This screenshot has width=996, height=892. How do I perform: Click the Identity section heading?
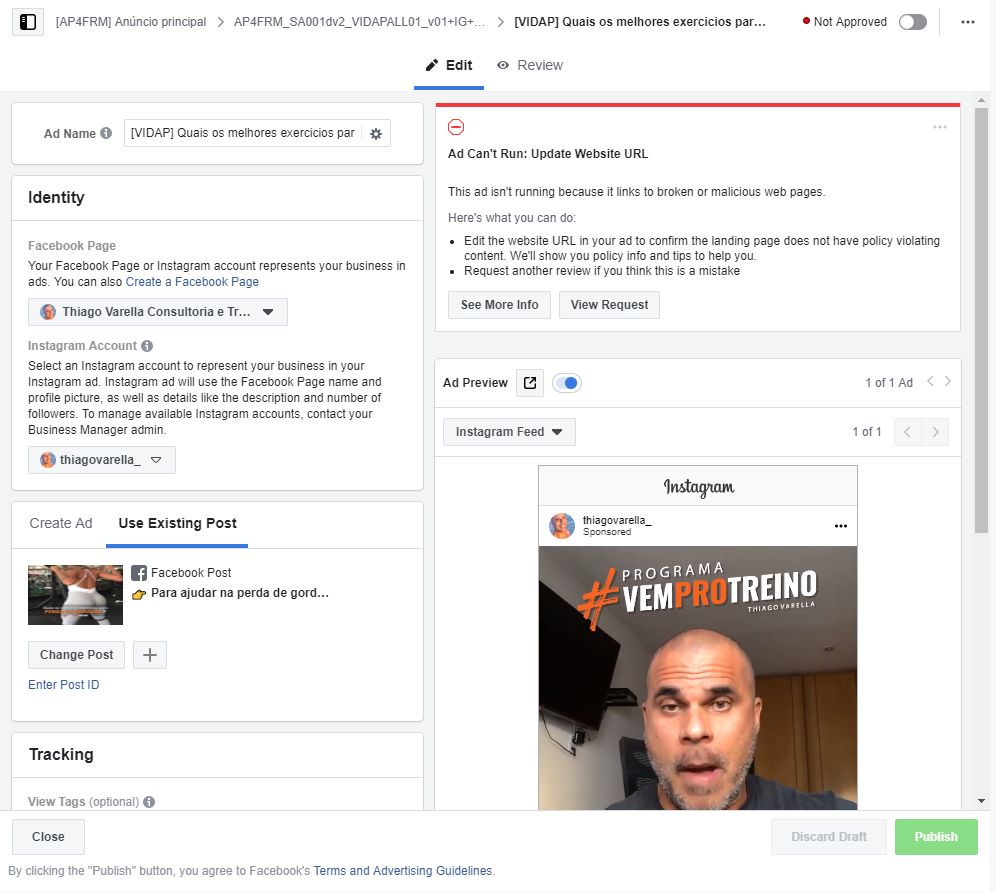pyautogui.click(x=56, y=198)
